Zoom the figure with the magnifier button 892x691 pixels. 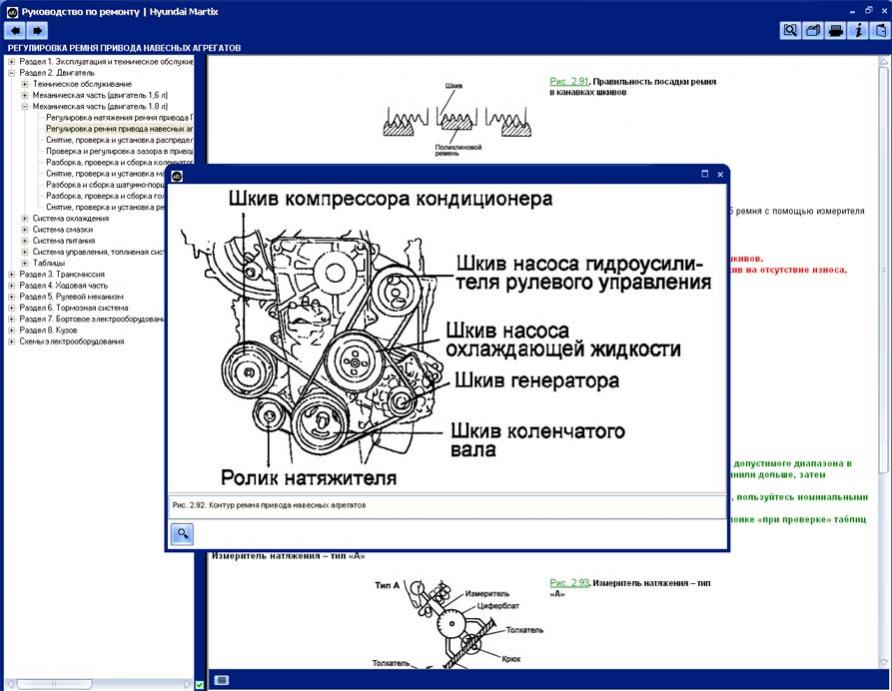182,533
